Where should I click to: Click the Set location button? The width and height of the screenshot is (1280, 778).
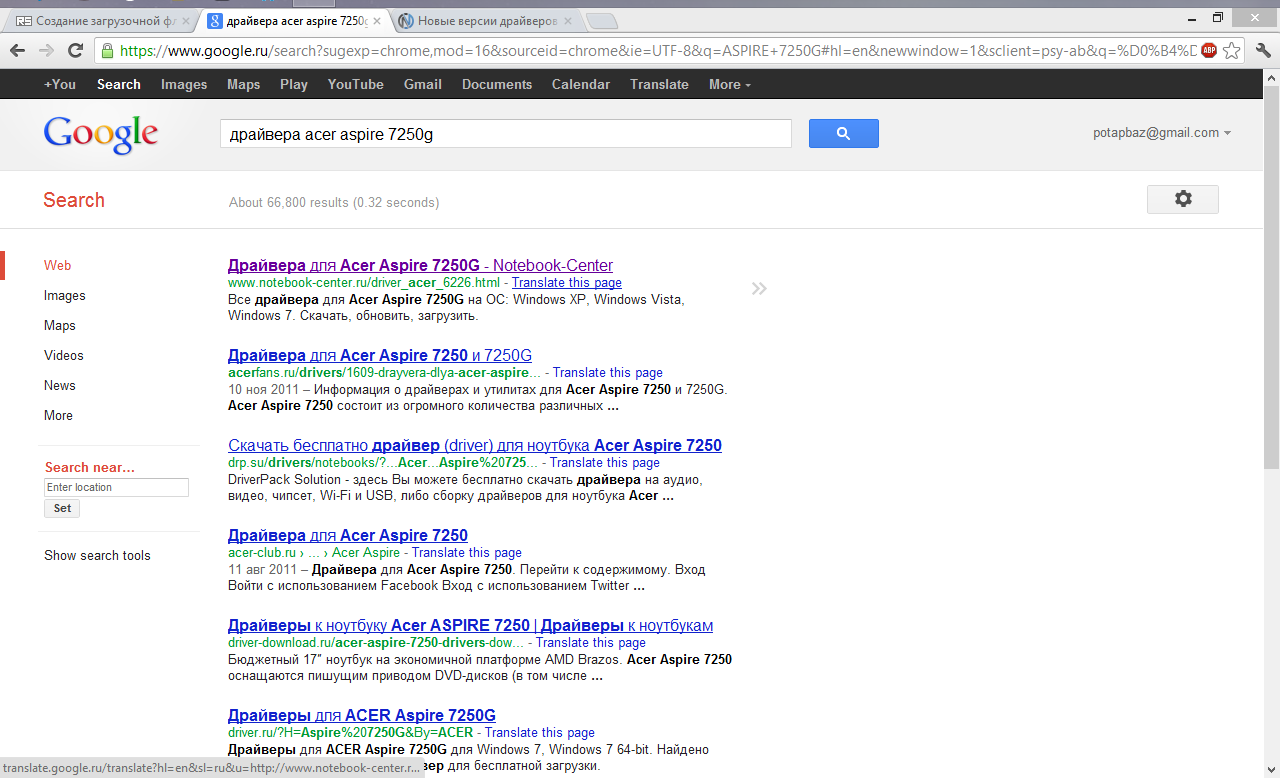tap(62, 508)
